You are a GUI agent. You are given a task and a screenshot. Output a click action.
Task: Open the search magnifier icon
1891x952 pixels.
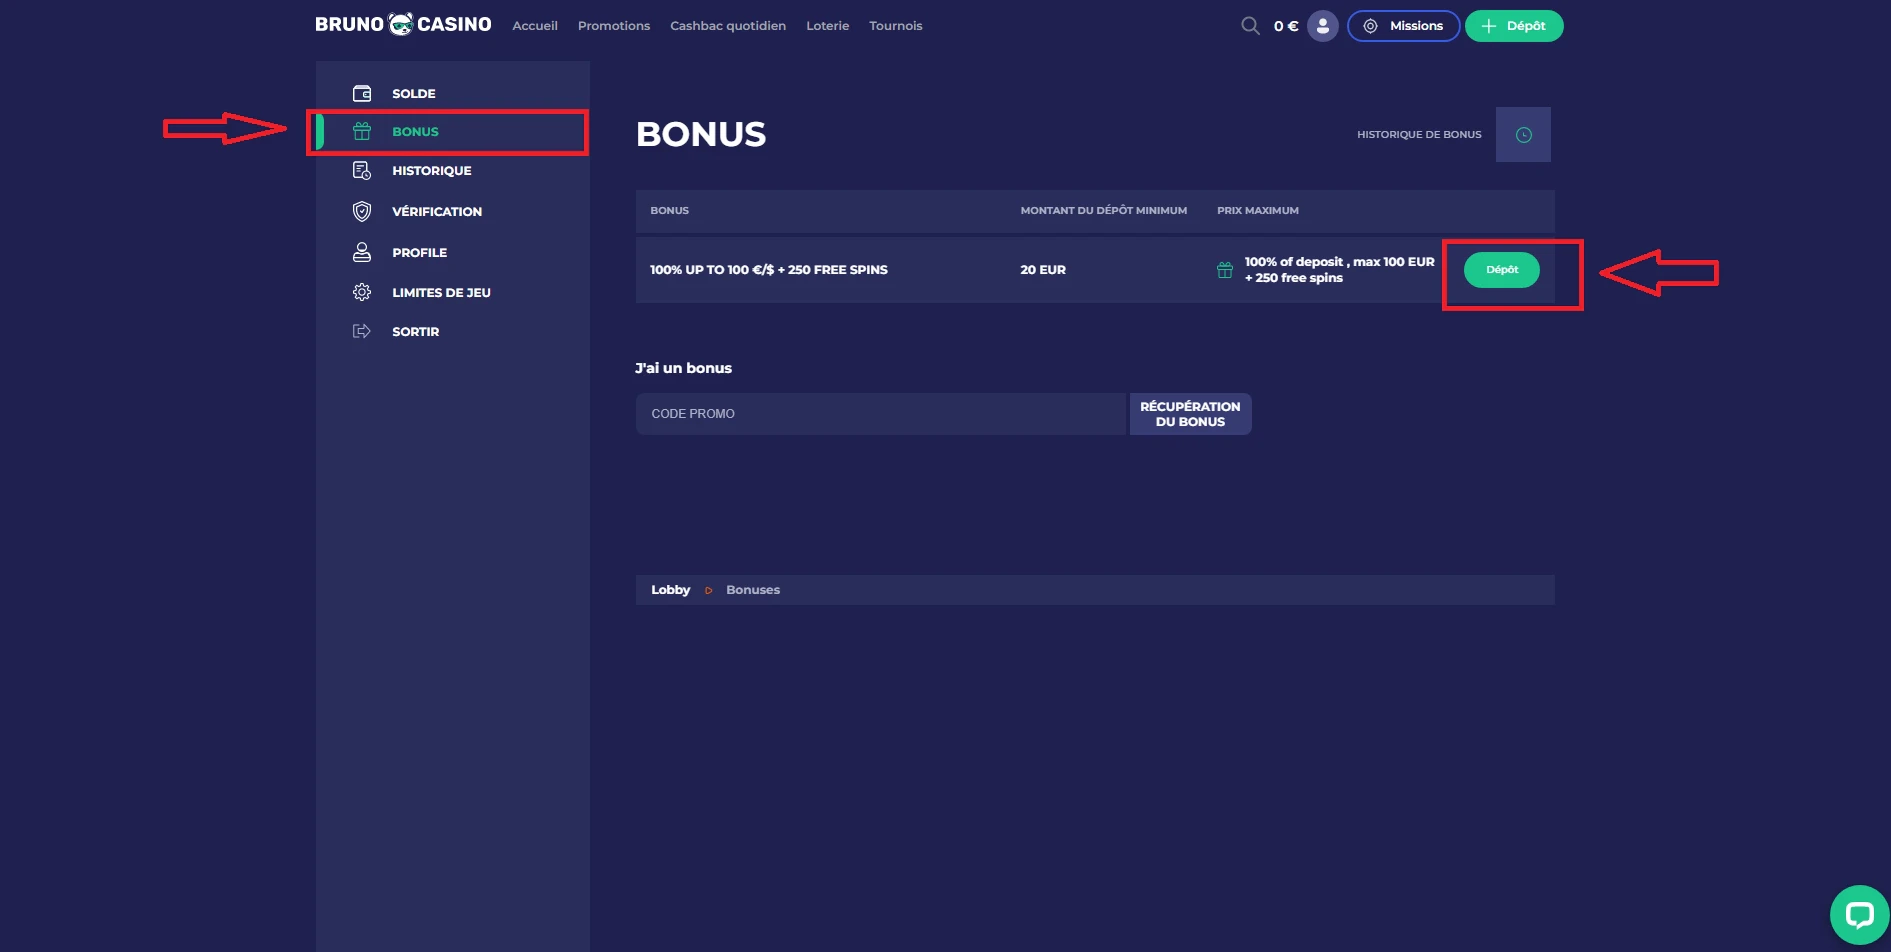point(1250,26)
